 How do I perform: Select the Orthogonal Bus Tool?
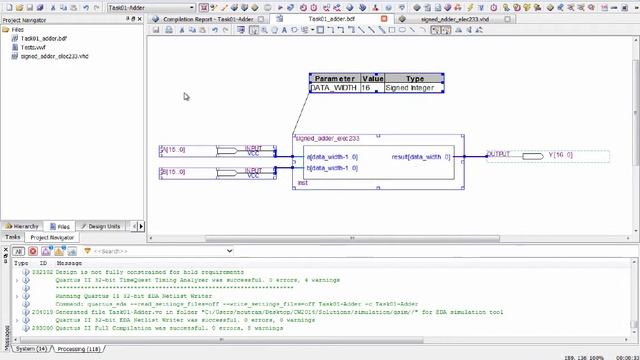[x=341, y=30]
